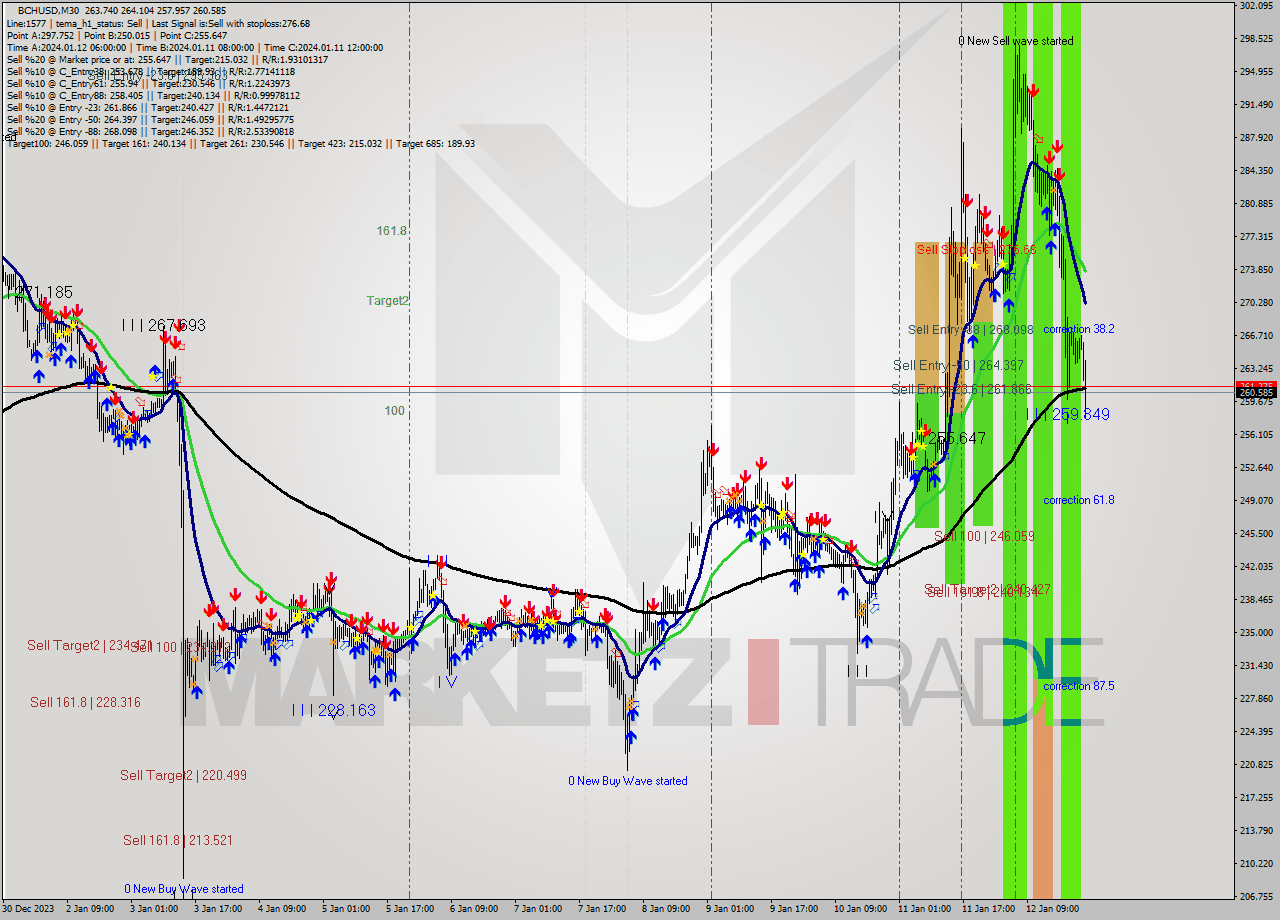The image size is (1280, 920).
Task: Click the 213.790 price axis value
Action: pyautogui.click(x=1256, y=831)
